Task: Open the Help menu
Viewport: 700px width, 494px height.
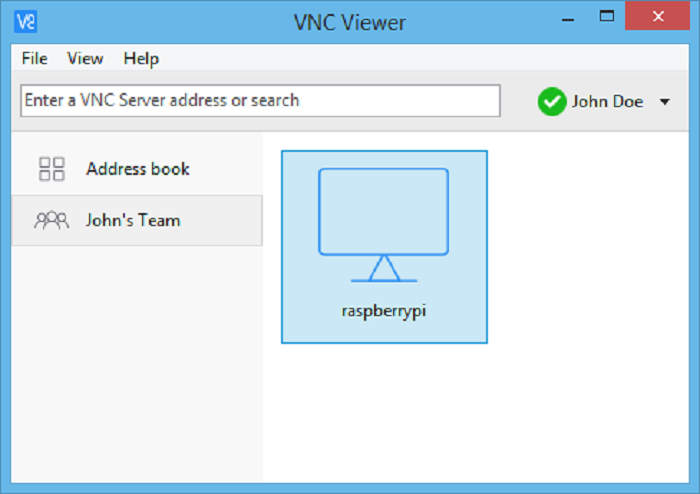Action: coord(141,58)
